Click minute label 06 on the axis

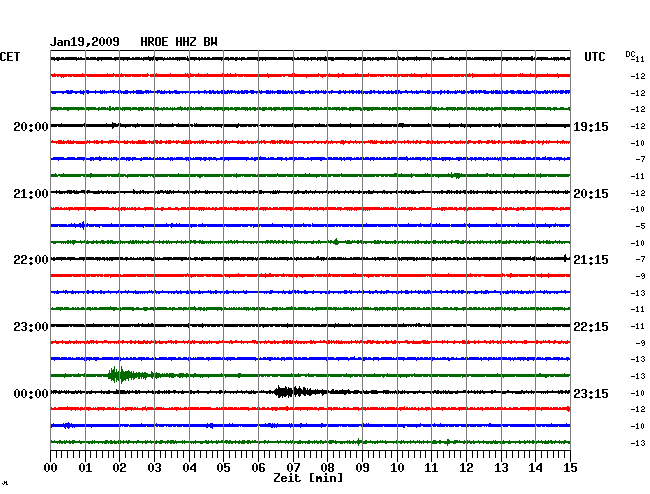258,468
